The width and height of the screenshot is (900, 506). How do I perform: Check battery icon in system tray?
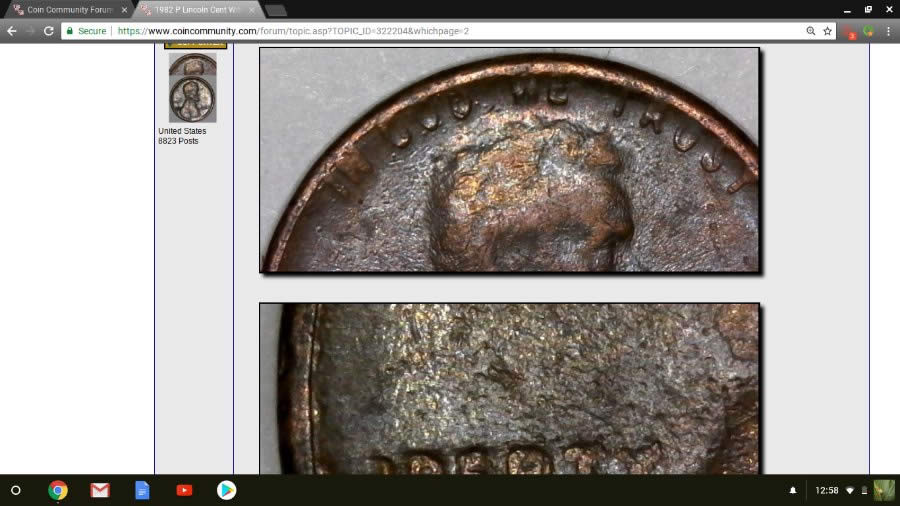(x=864, y=491)
